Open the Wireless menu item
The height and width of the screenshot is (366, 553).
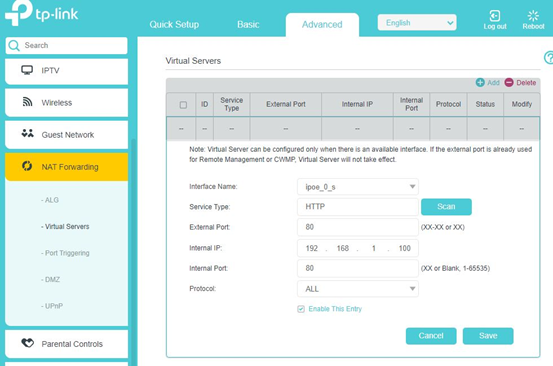(67, 103)
